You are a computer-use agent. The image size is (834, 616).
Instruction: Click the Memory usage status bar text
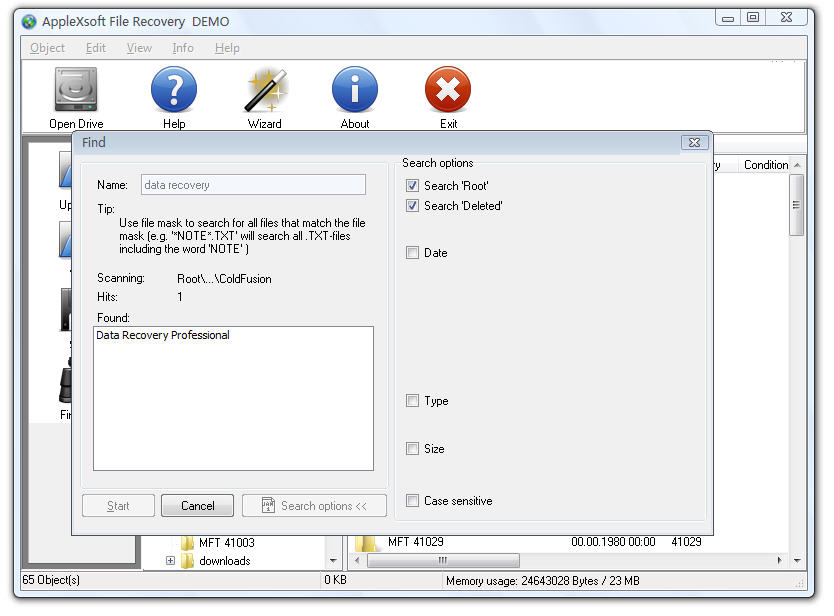(543, 581)
